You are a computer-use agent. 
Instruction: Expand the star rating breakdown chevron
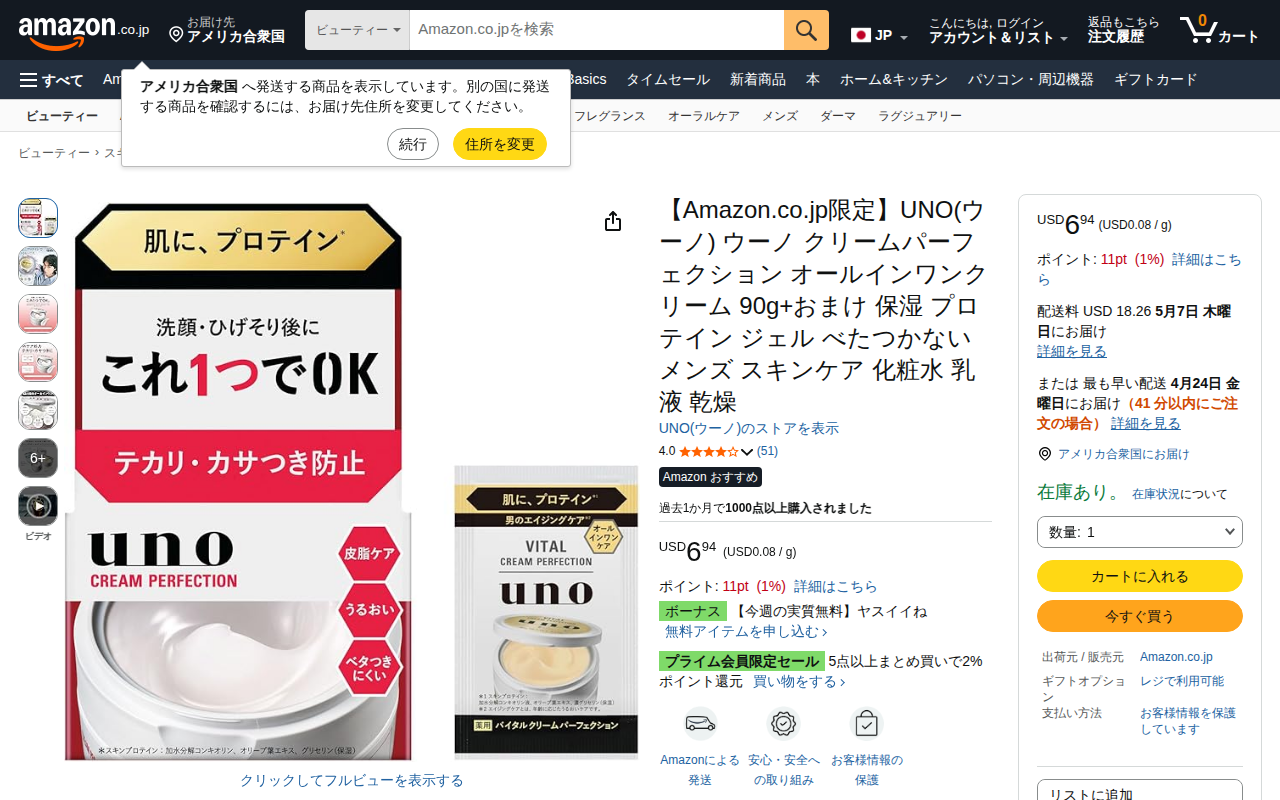(747, 452)
